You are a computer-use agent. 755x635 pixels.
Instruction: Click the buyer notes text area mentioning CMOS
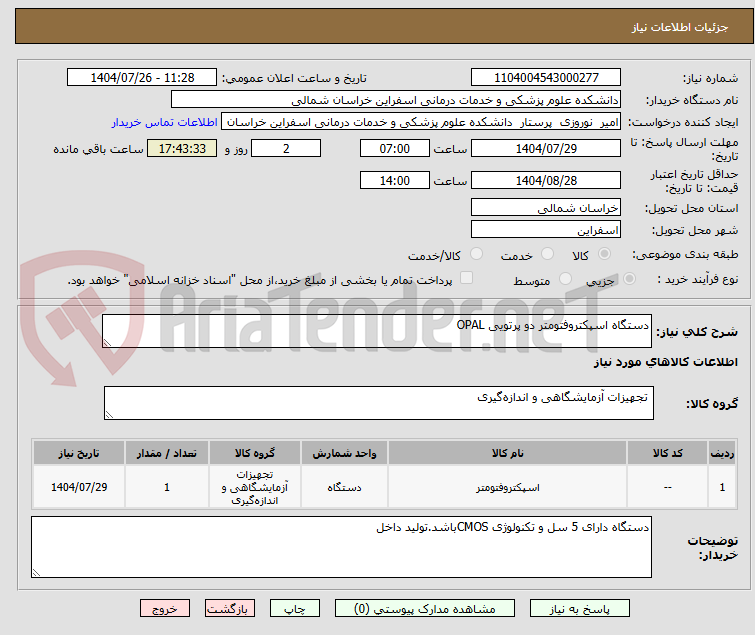coord(341,547)
